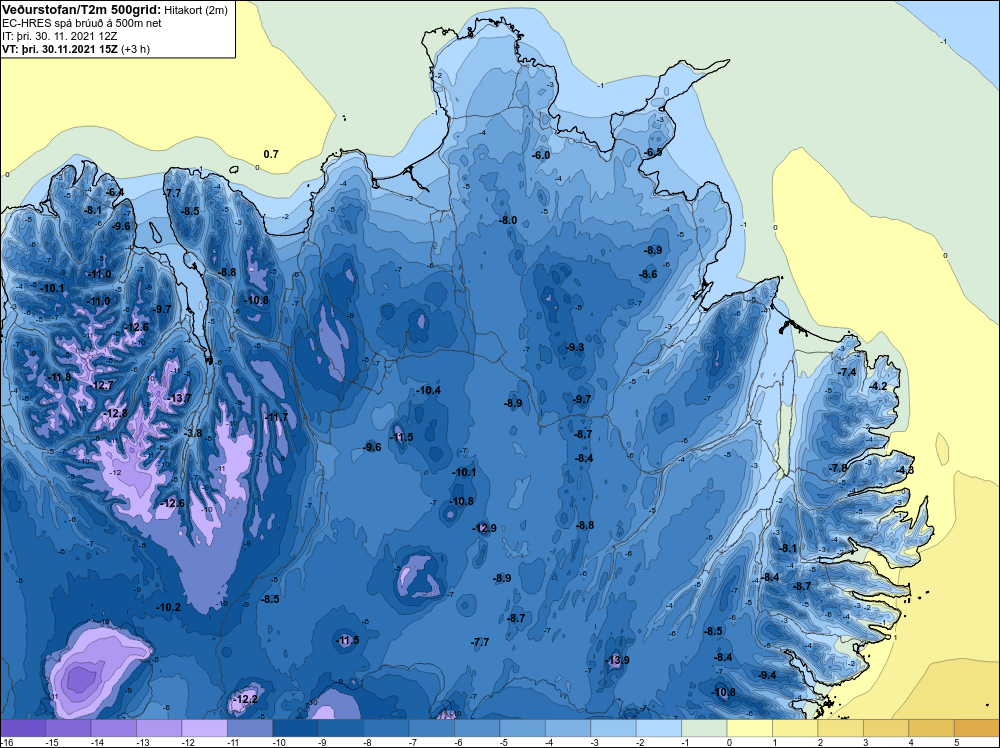Click the 0.7 temperature value over sea

coord(271,154)
